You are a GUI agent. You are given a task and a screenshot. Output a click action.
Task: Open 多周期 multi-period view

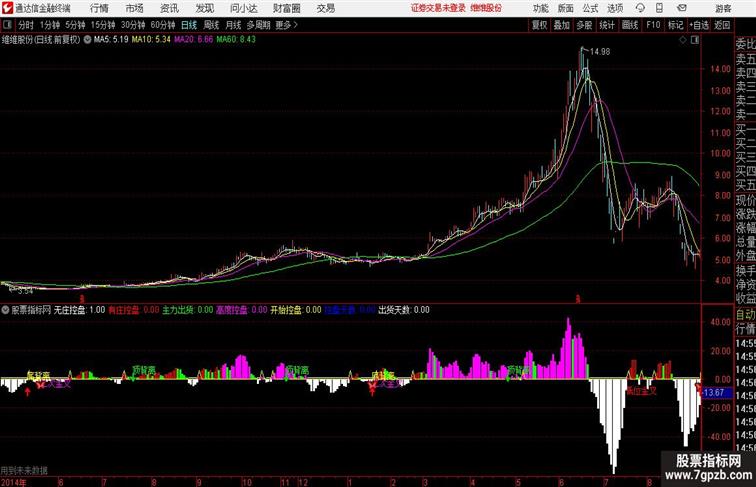click(258, 25)
